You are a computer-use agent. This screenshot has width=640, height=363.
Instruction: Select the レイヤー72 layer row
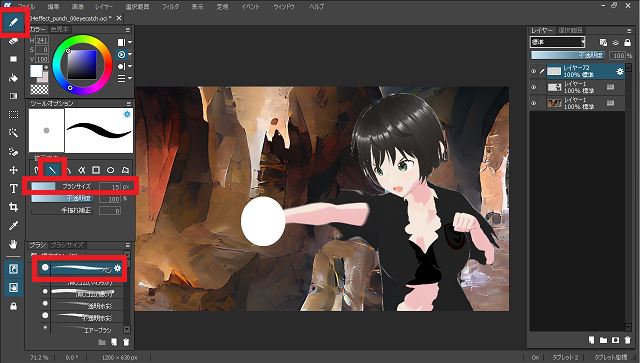pos(577,71)
